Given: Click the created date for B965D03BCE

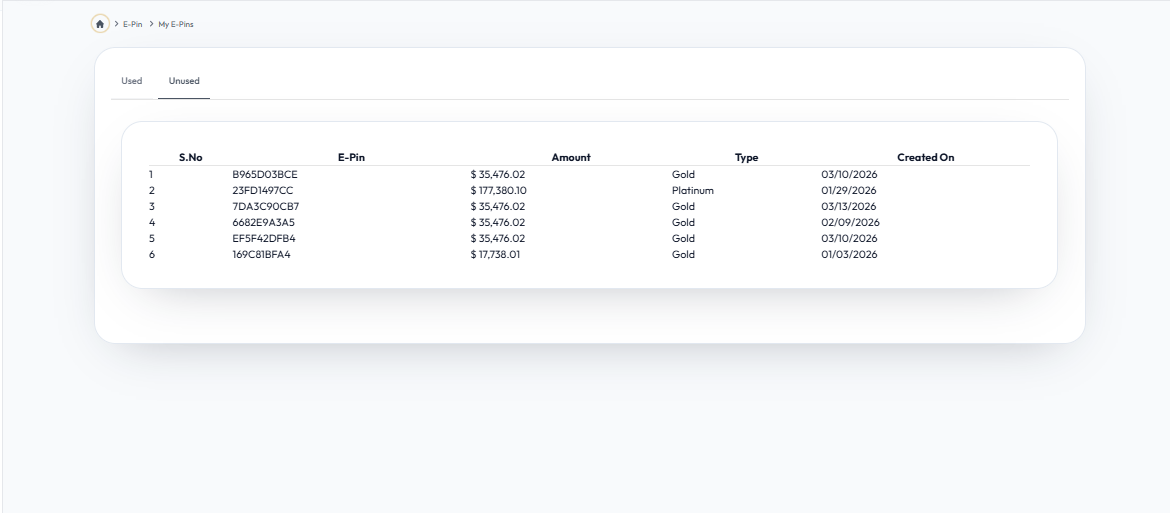Looking at the screenshot, I should pos(849,174).
